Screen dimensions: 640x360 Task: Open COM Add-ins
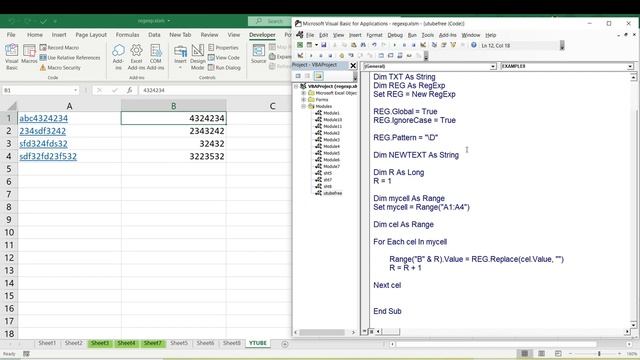[x=156, y=56]
